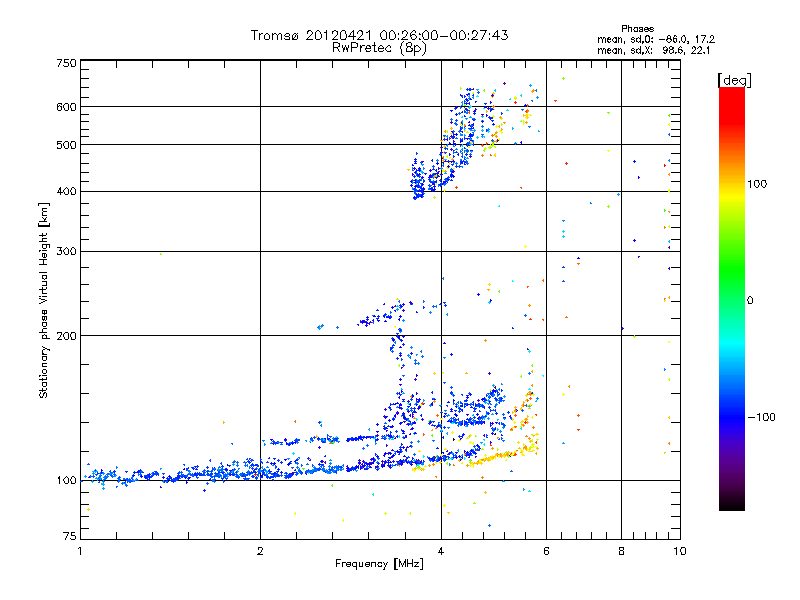Click x-axis tick label 8
Image resolution: width=800 pixels, height=600 pixels.
click(x=621, y=551)
